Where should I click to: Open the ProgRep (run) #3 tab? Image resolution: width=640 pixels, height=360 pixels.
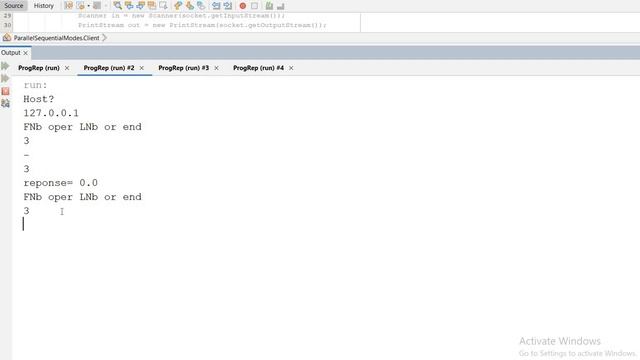183,68
